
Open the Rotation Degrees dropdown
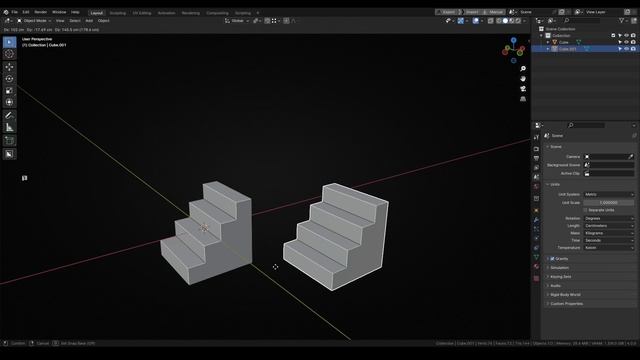coord(609,218)
